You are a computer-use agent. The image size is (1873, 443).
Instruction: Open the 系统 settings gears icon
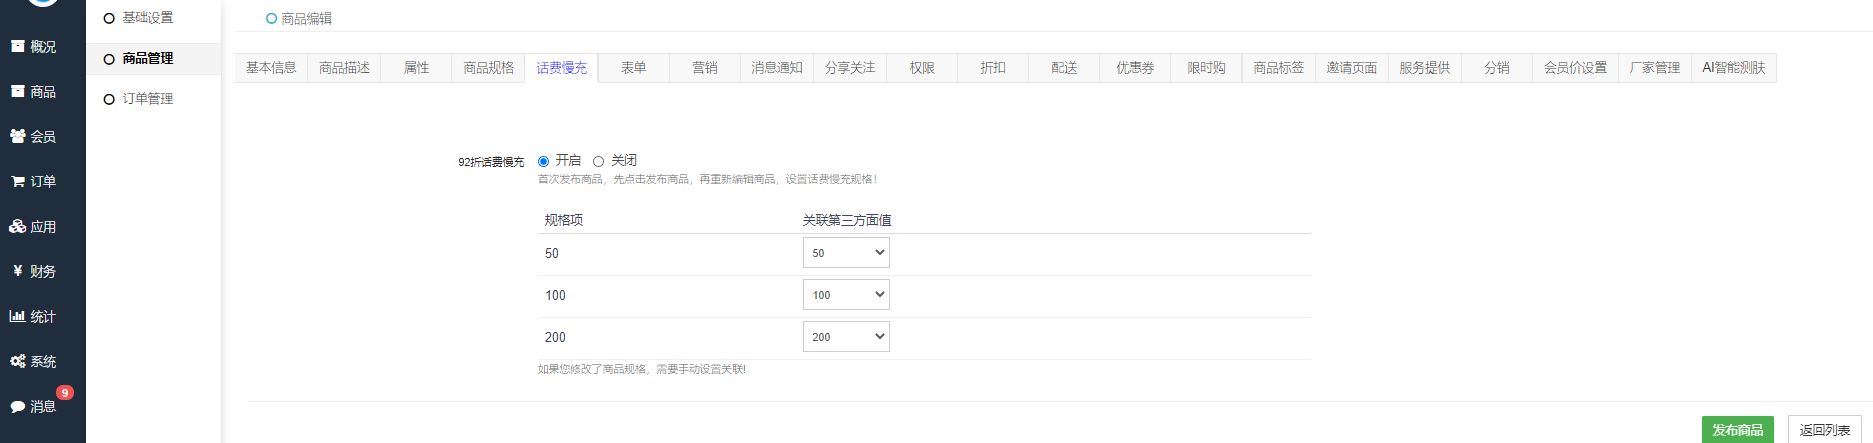17,361
